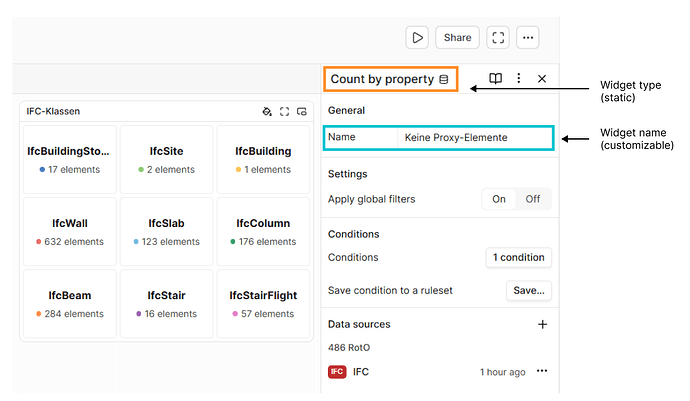690x401 pixels.
Task: Select the IfcColumn card
Action: coord(263,232)
